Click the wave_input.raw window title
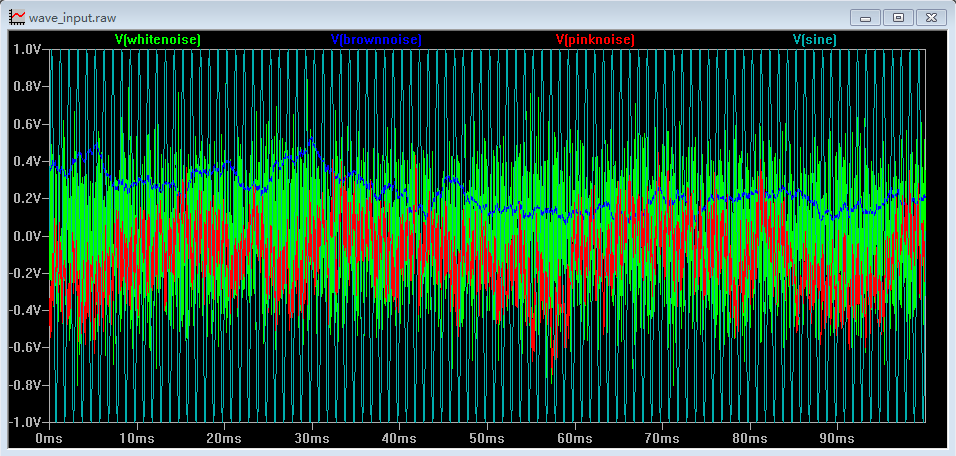Image resolution: width=956 pixels, height=456 pixels. coord(72,18)
